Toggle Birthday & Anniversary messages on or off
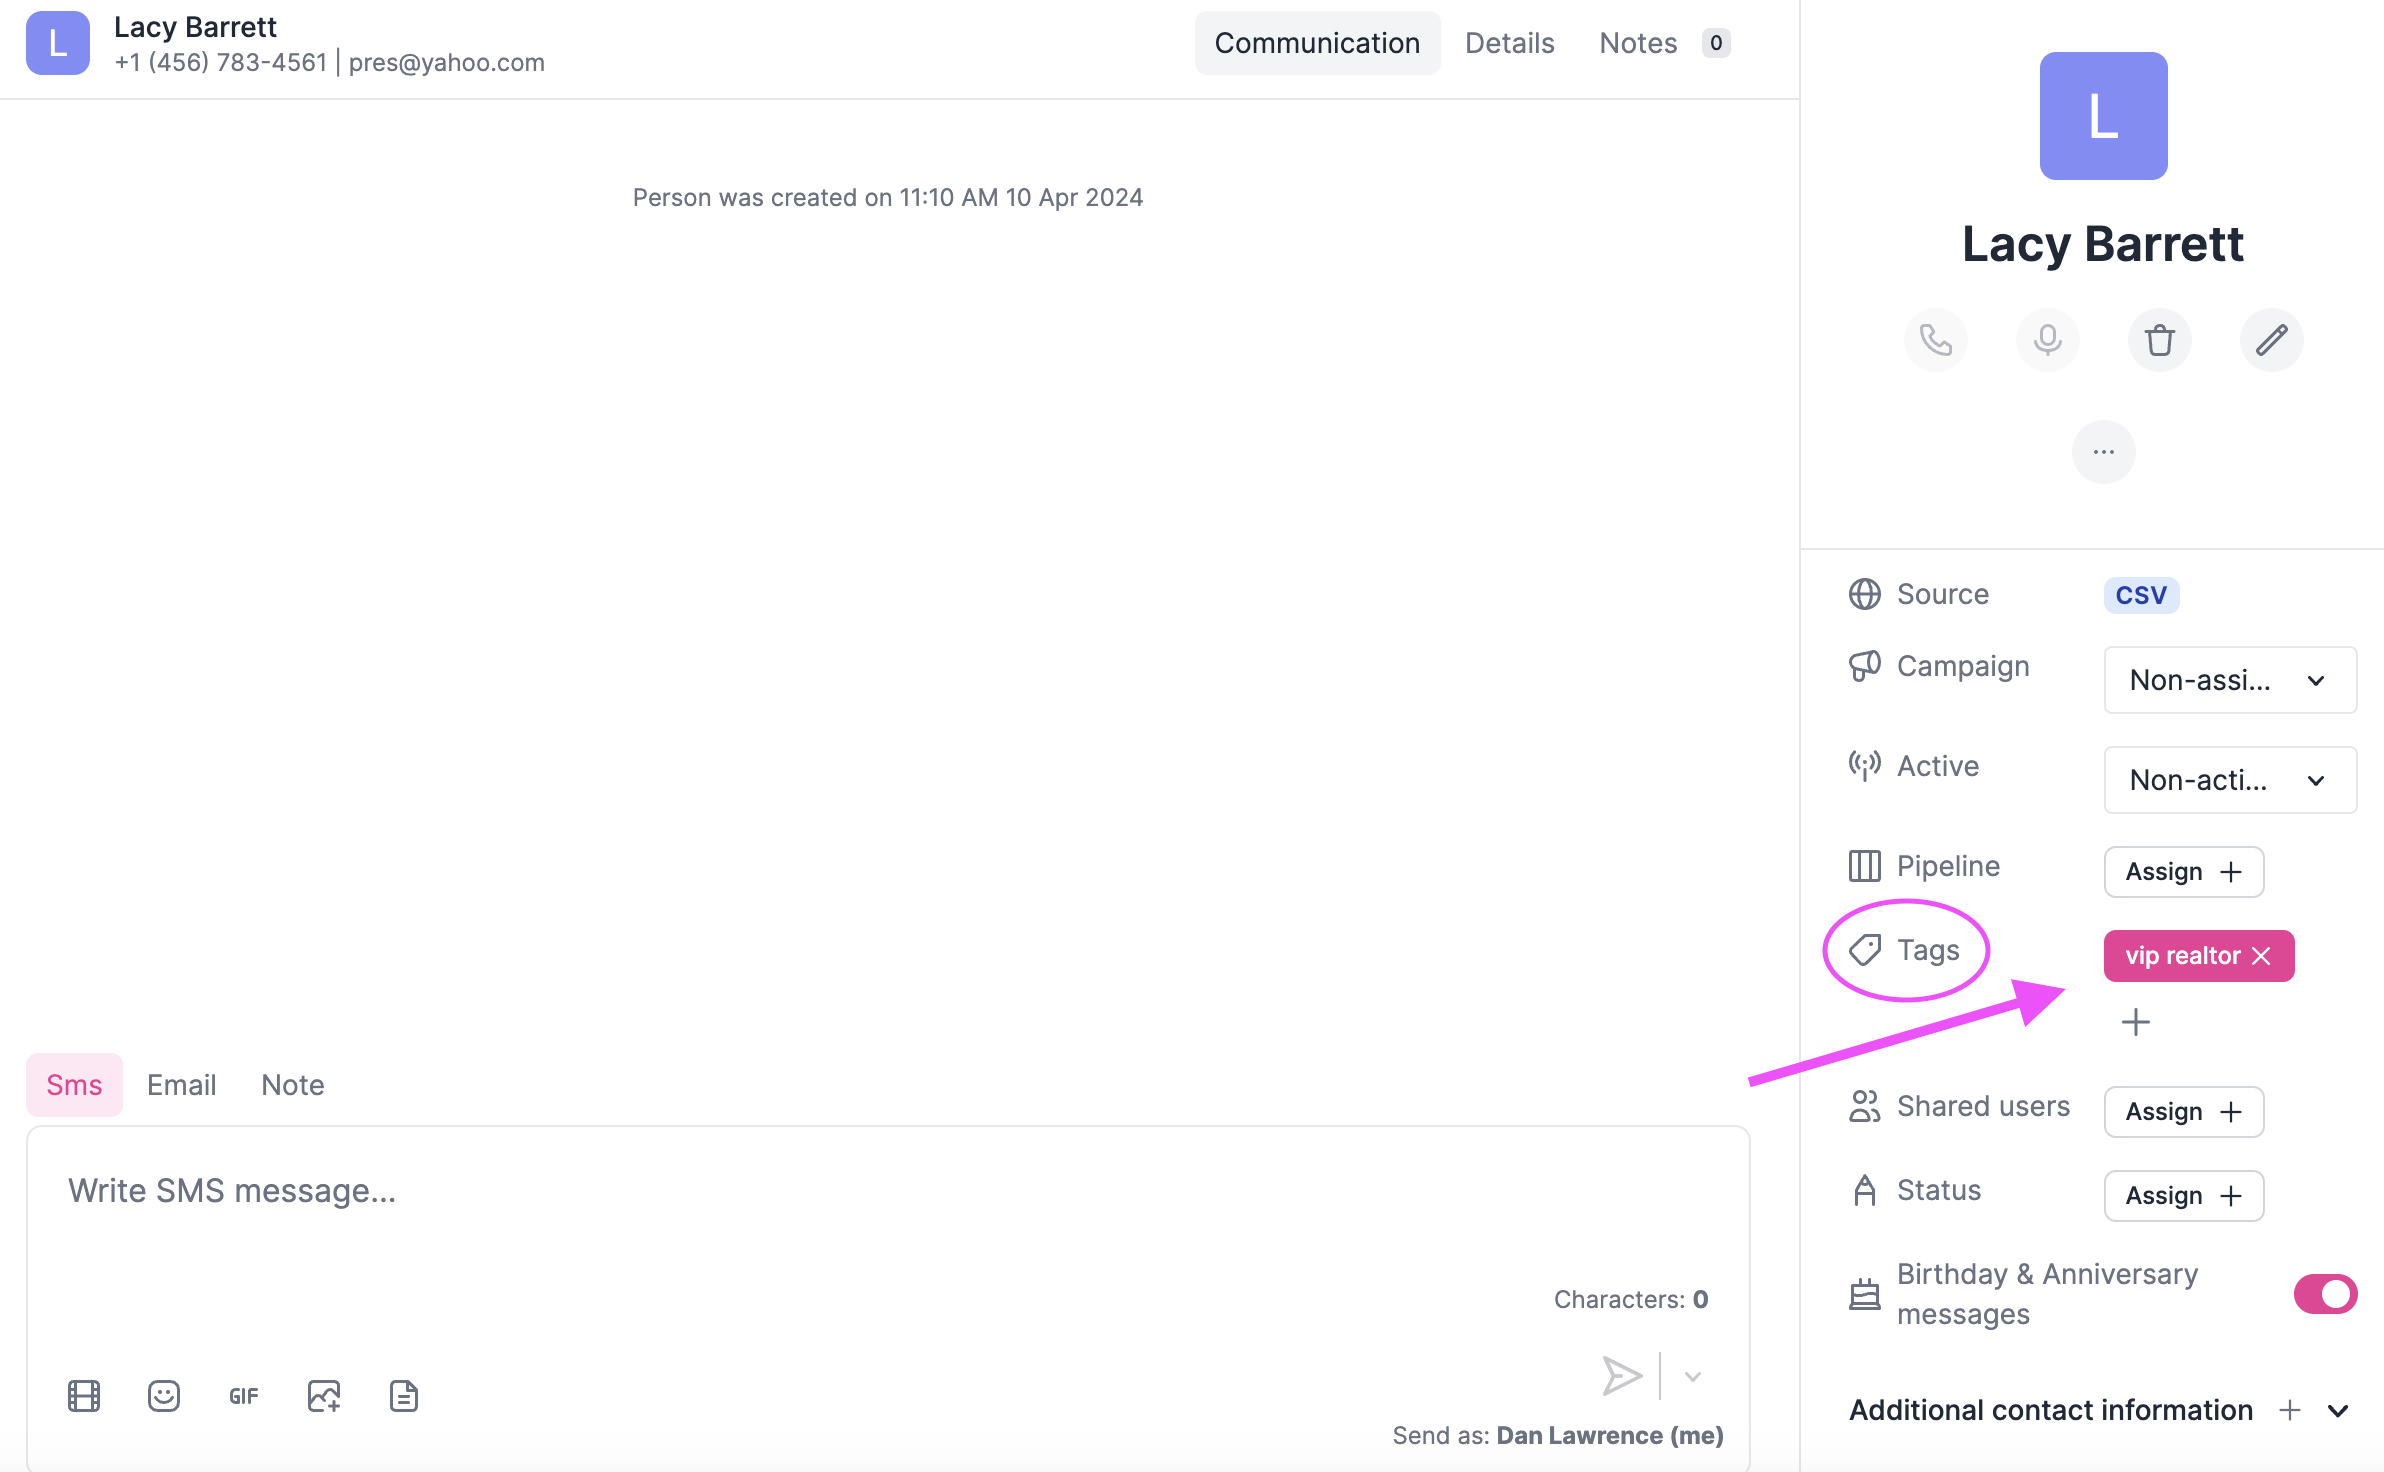The width and height of the screenshot is (2384, 1472). click(x=2325, y=1293)
